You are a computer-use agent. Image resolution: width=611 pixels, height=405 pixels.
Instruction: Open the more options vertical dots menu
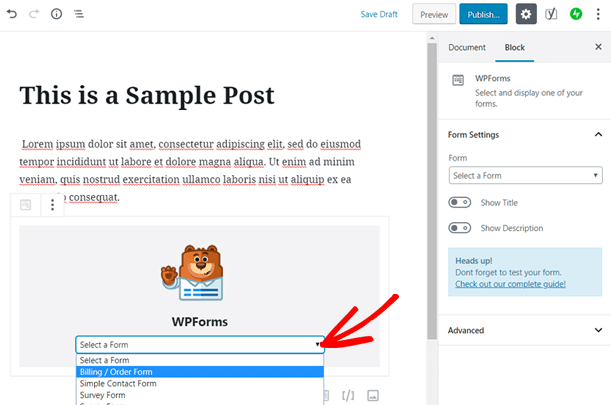(598, 14)
